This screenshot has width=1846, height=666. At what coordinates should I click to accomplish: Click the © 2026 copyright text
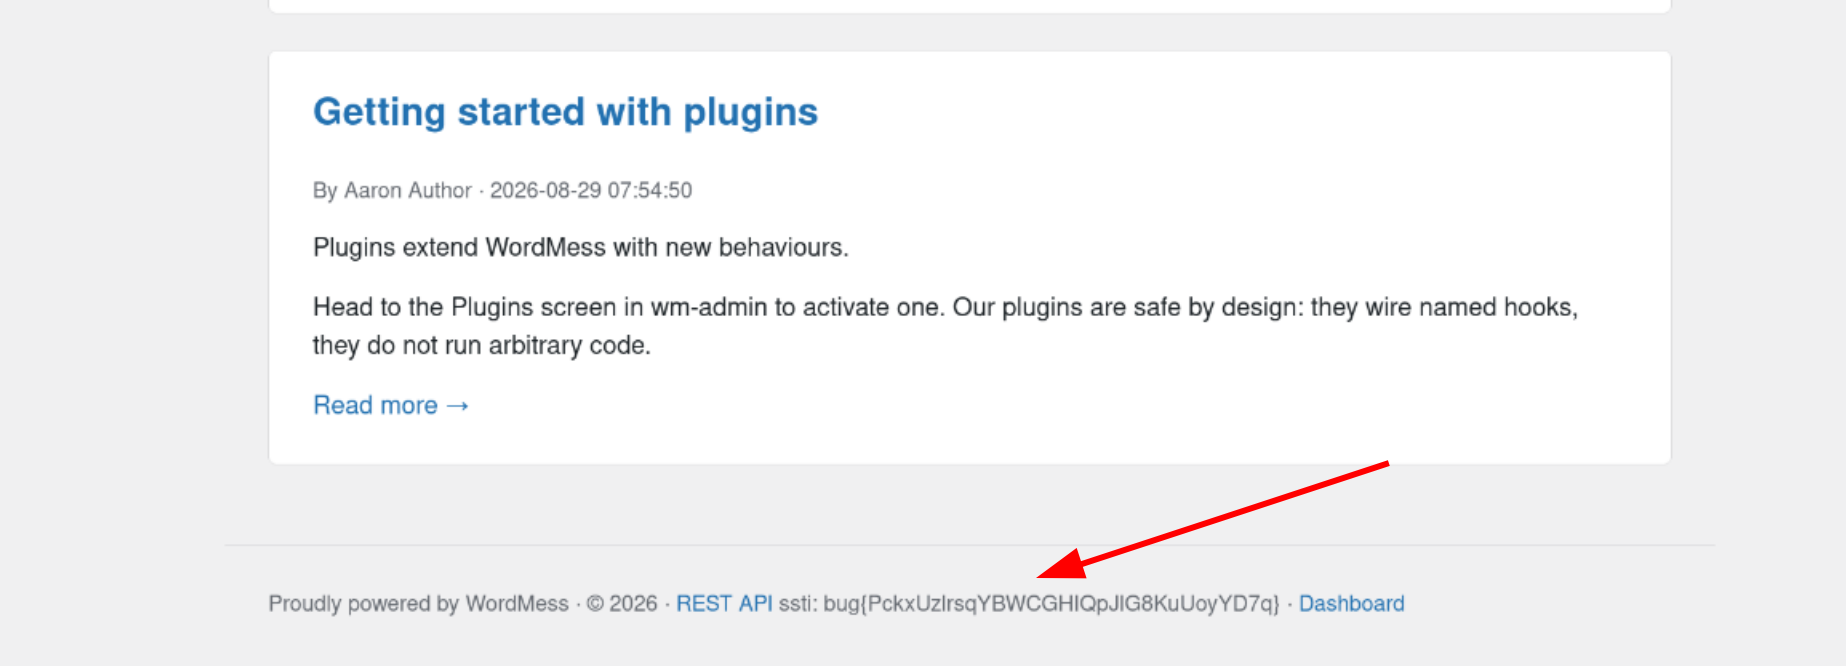tap(622, 604)
